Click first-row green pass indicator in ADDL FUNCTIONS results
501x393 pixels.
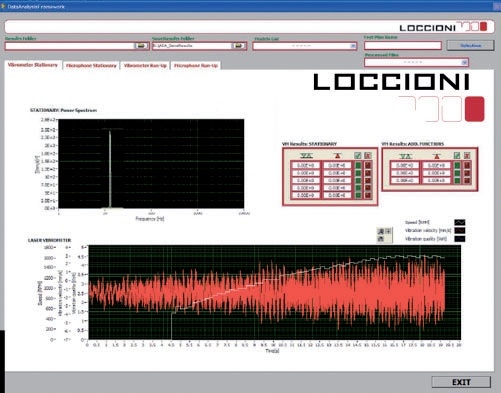tap(457, 165)
